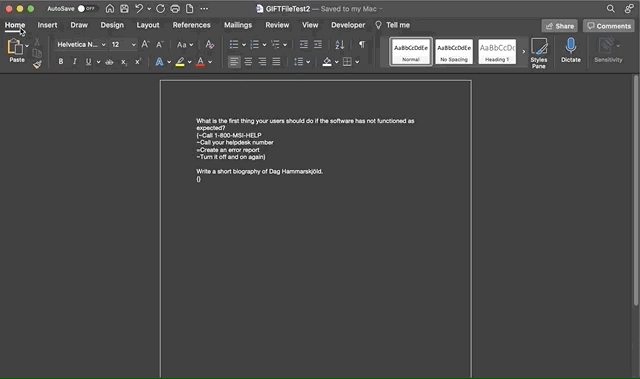Increase indent icon
Viewport: 640px width, 379px height.
point(318,44)
